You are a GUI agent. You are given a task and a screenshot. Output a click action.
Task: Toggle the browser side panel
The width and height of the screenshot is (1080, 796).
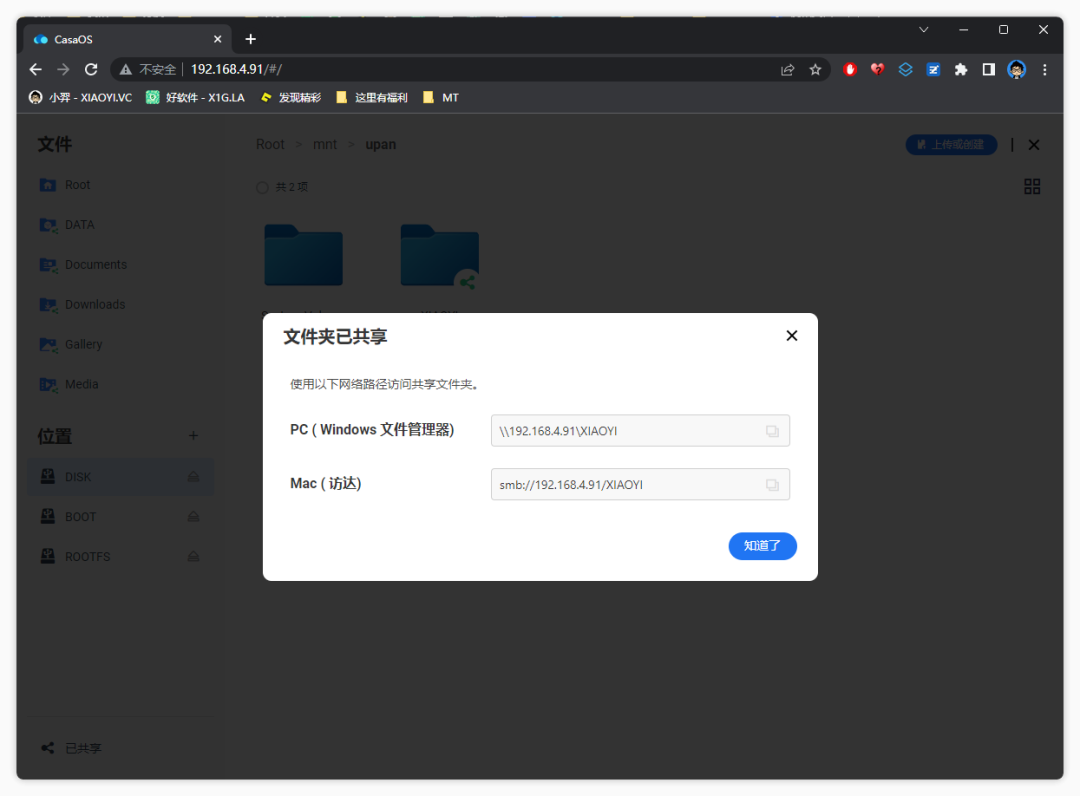pos(988,70)
